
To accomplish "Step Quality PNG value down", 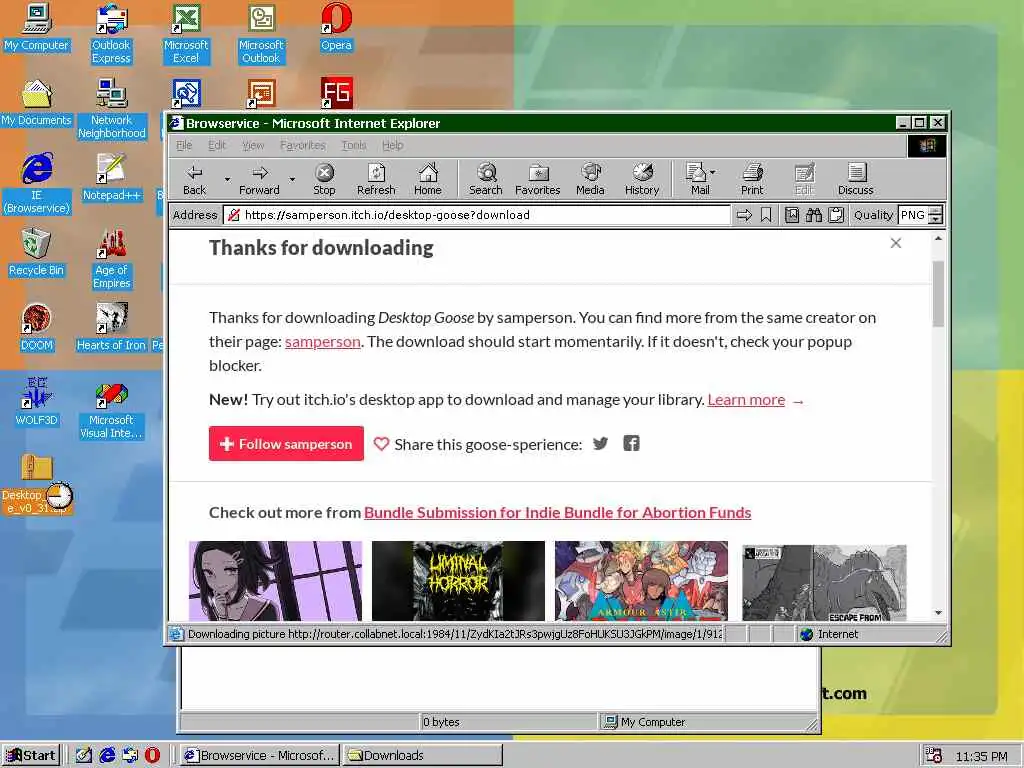I will click(x=935, y=219).
